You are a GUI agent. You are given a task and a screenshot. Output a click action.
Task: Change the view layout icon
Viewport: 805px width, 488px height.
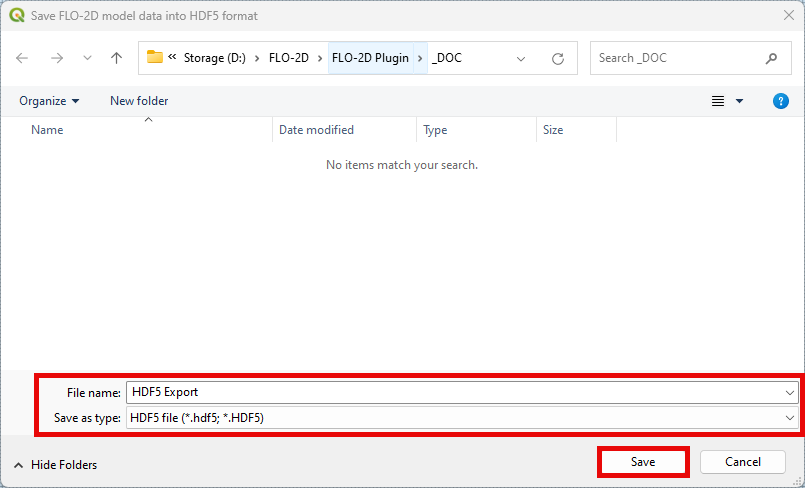[x=717, y=101]
